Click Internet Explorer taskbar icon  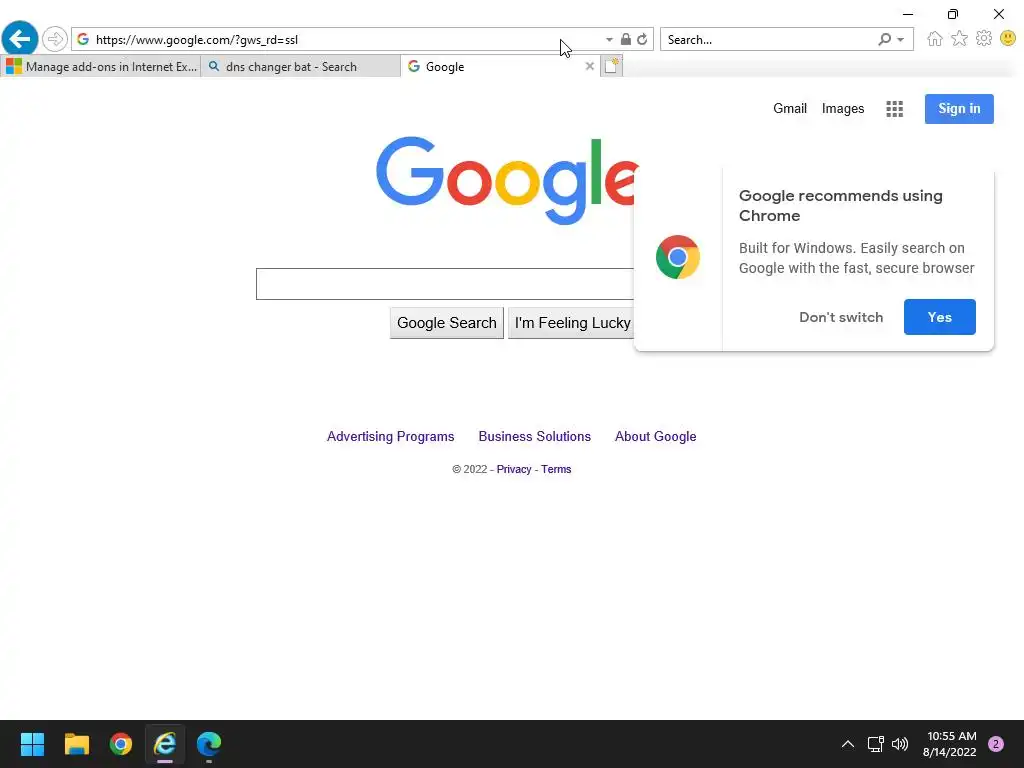[165, 744]
